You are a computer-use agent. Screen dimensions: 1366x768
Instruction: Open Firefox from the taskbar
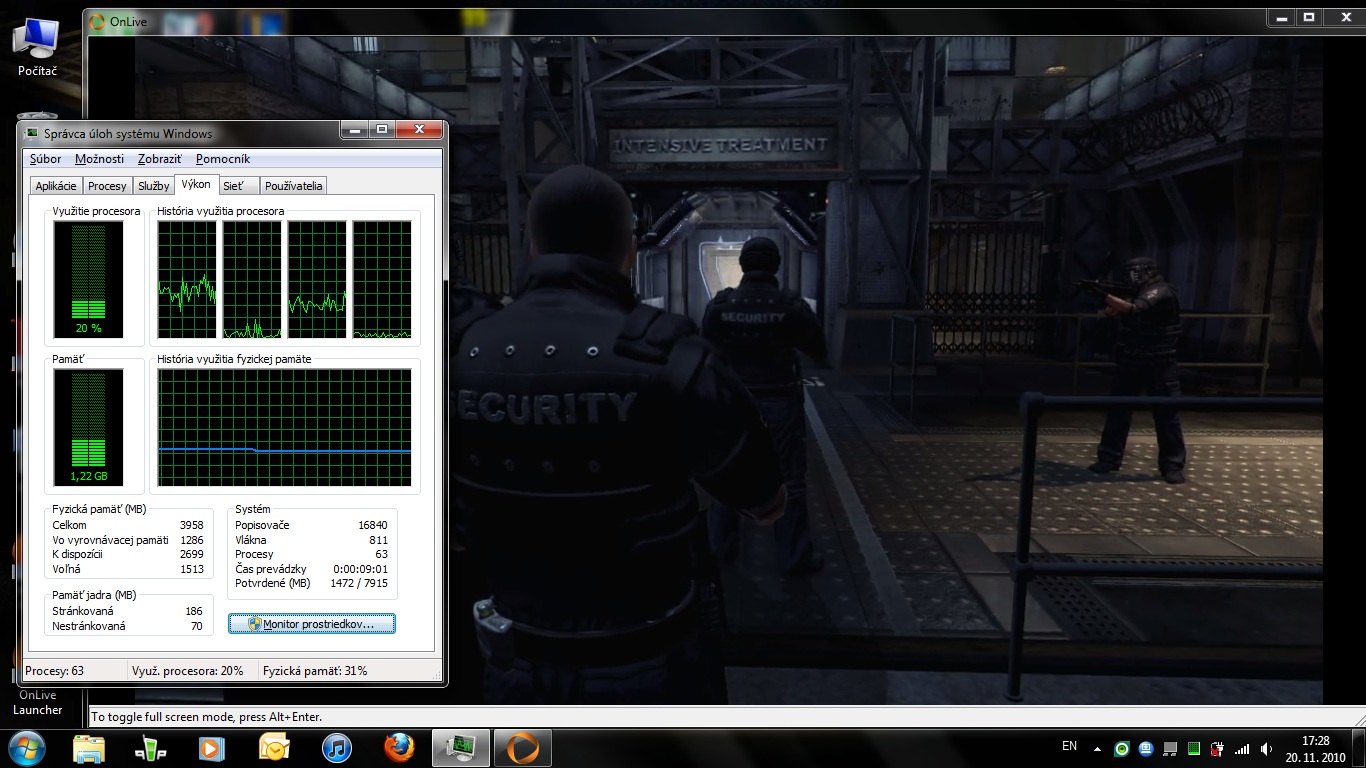coord(399,748)
